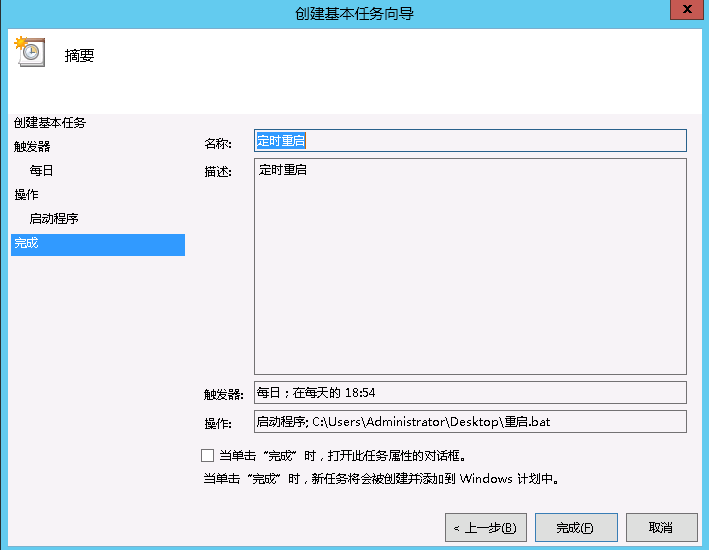Screen dimensions: 709x550
Task: Go to 触发器 step in left sidebar
Action: 32,147
